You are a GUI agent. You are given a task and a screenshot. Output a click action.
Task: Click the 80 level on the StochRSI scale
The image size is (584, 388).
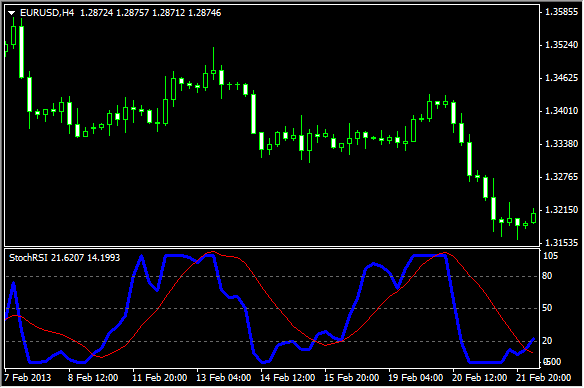547,276
